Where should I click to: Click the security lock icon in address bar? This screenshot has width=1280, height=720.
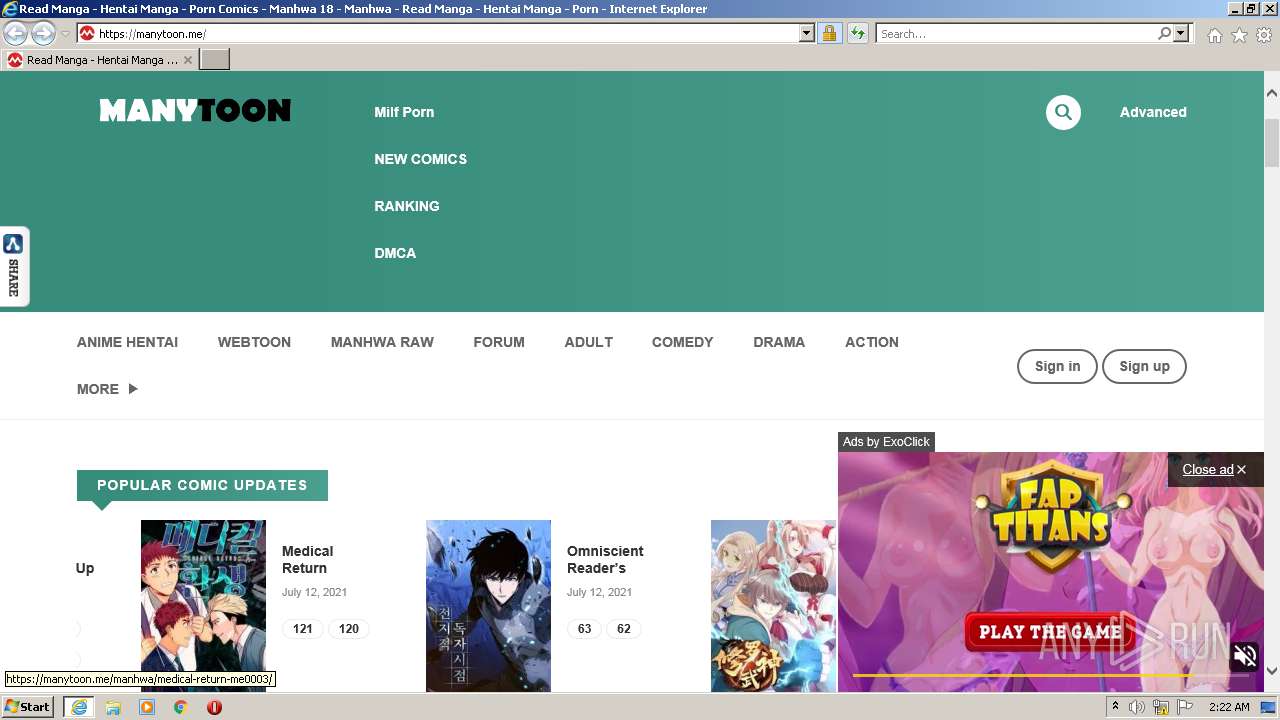pos(829,34)
